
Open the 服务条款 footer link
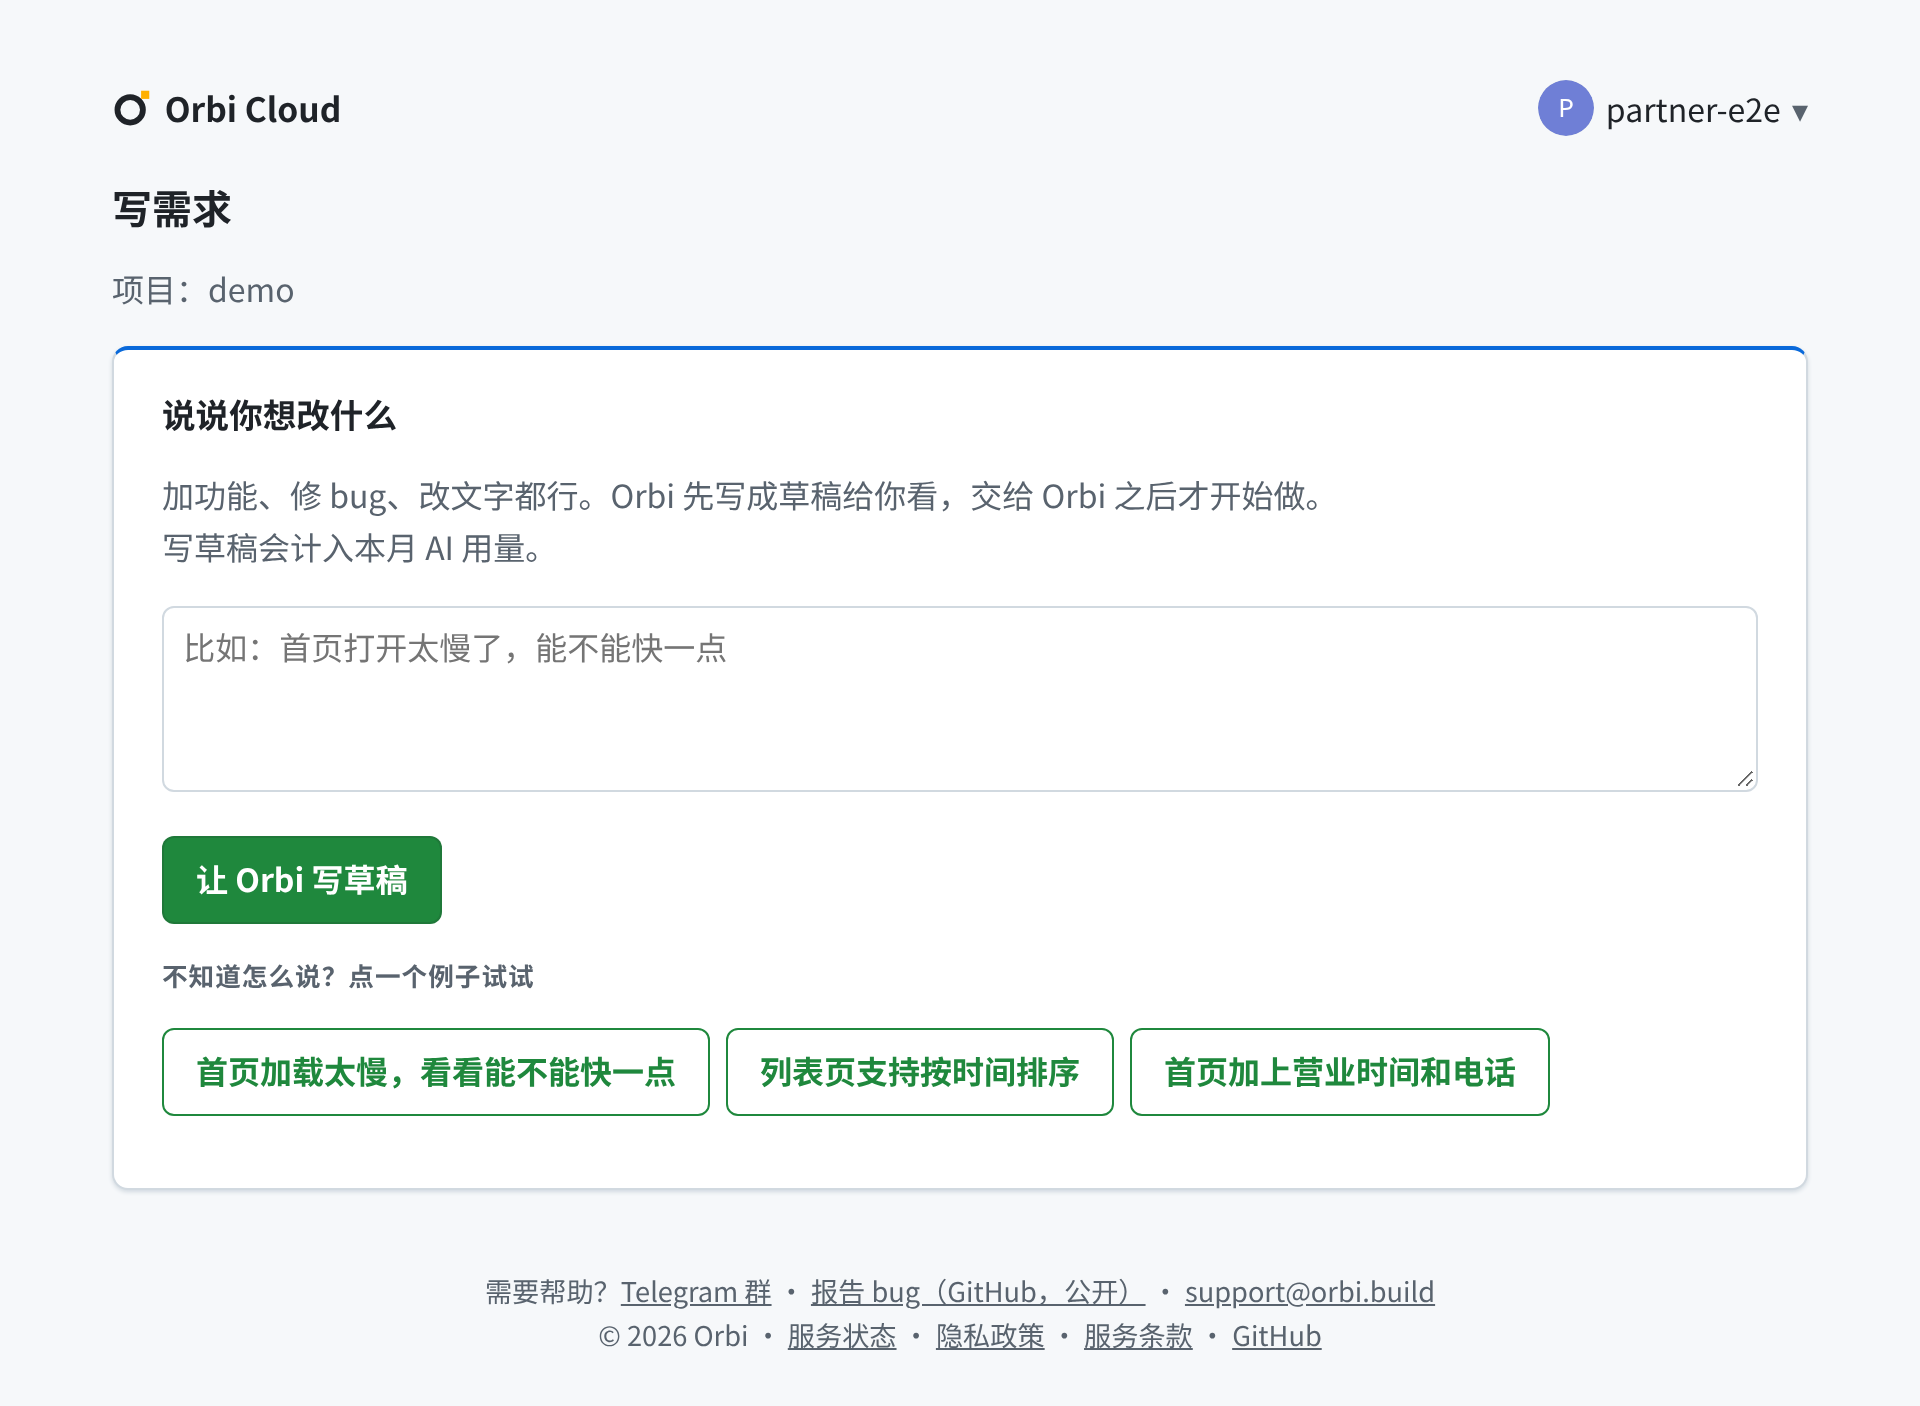(1138, 1336)
